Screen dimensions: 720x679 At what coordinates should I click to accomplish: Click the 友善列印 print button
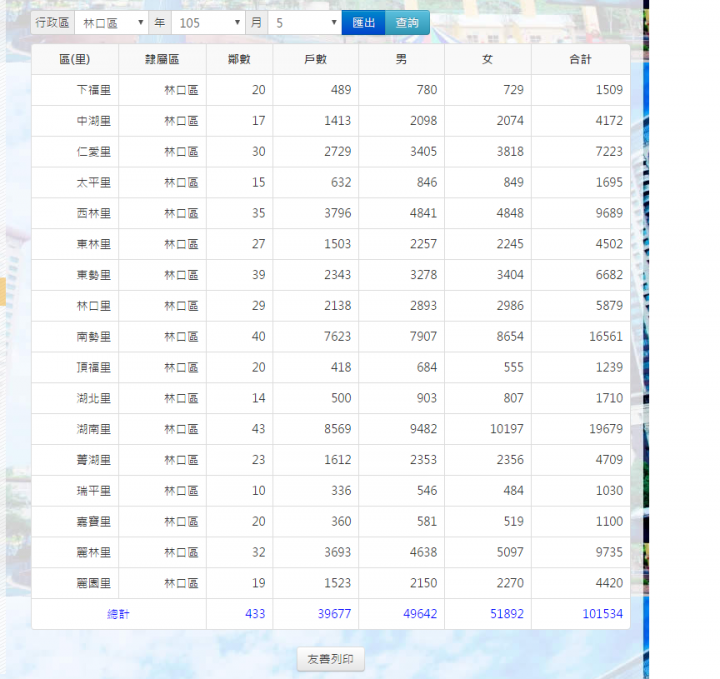(331, 659)
